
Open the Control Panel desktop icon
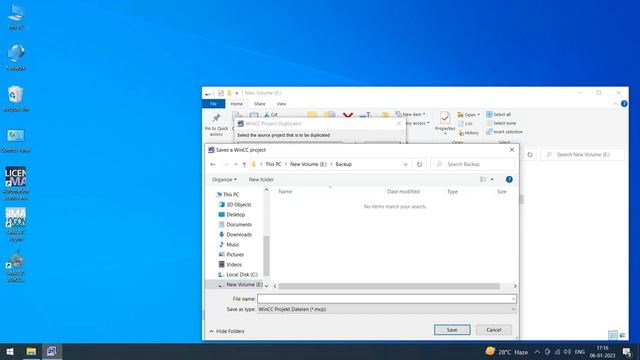[16, 140]
